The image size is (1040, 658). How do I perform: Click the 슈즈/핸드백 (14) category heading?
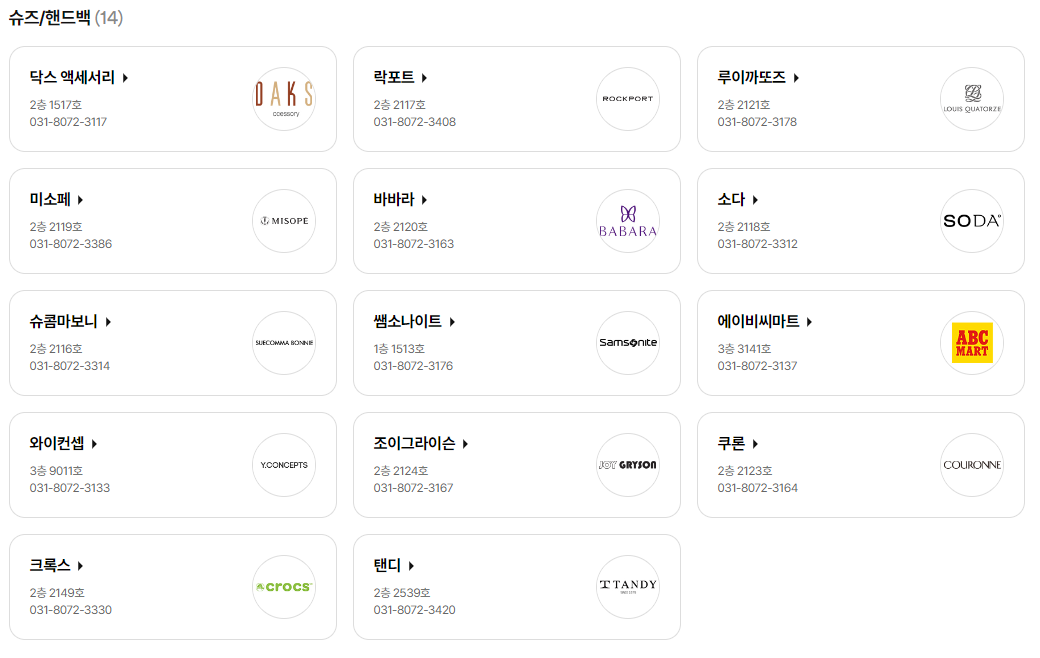point(66,18)
